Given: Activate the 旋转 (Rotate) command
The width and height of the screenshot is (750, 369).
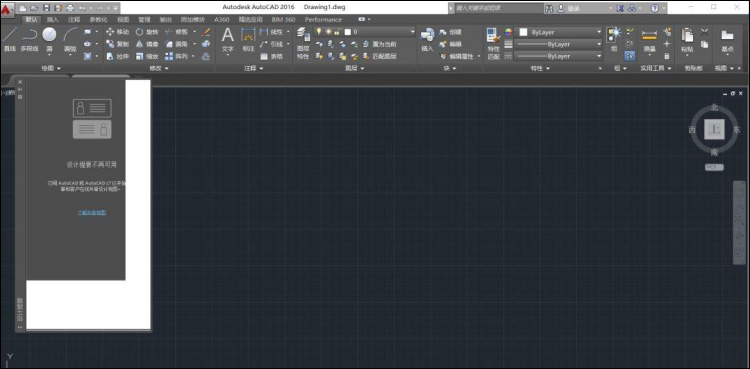Looking at the screenshot, I should coord(147,32).
